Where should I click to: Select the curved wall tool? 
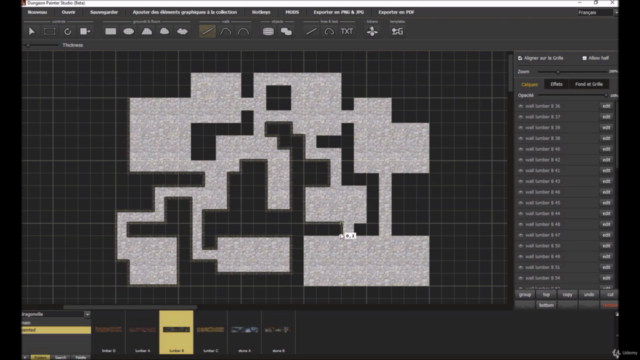225,31
